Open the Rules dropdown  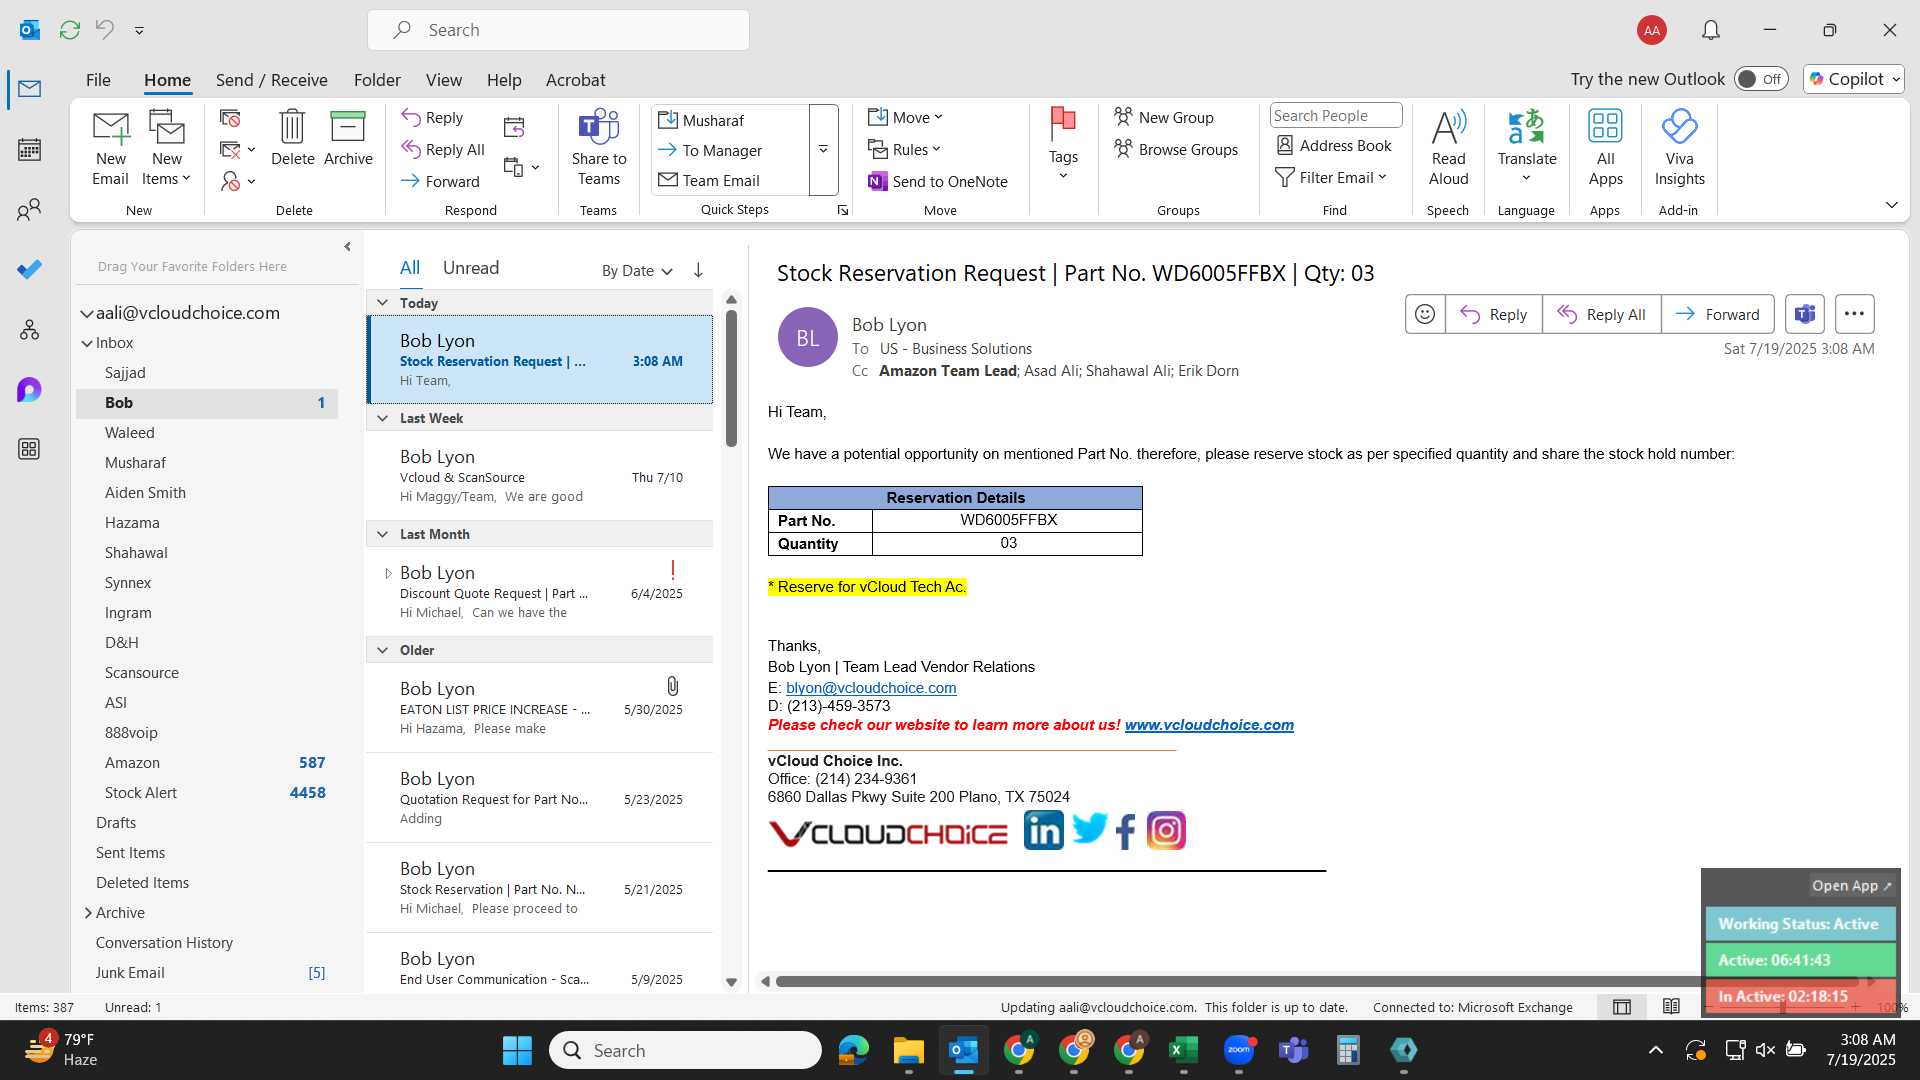905,149
